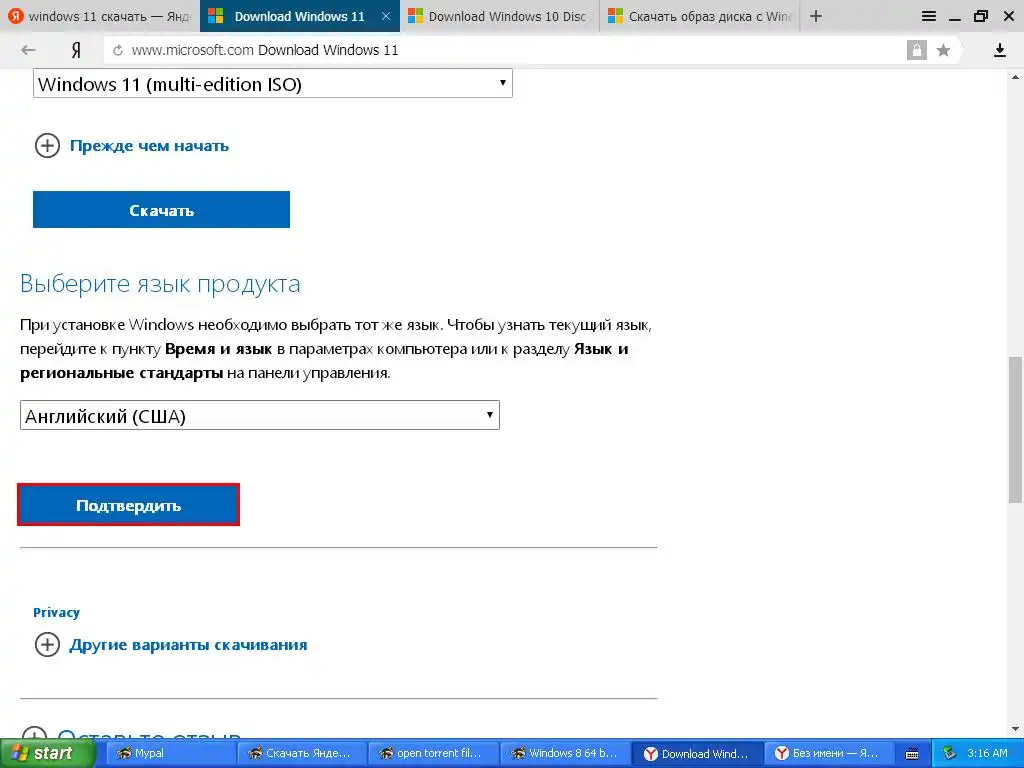Close the Download Windows 11 tab
The image size is (1024, 768).
(x=386, y=16)
